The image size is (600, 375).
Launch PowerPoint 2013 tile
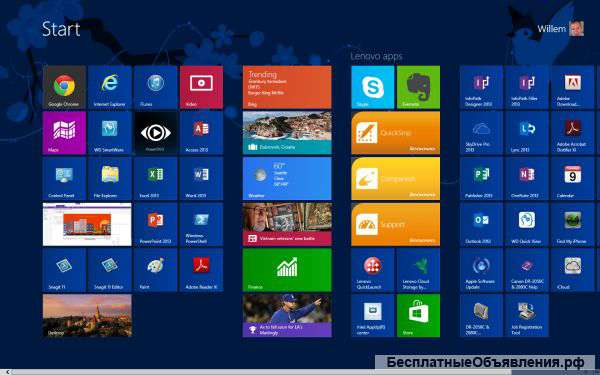[x=156, y=224]
